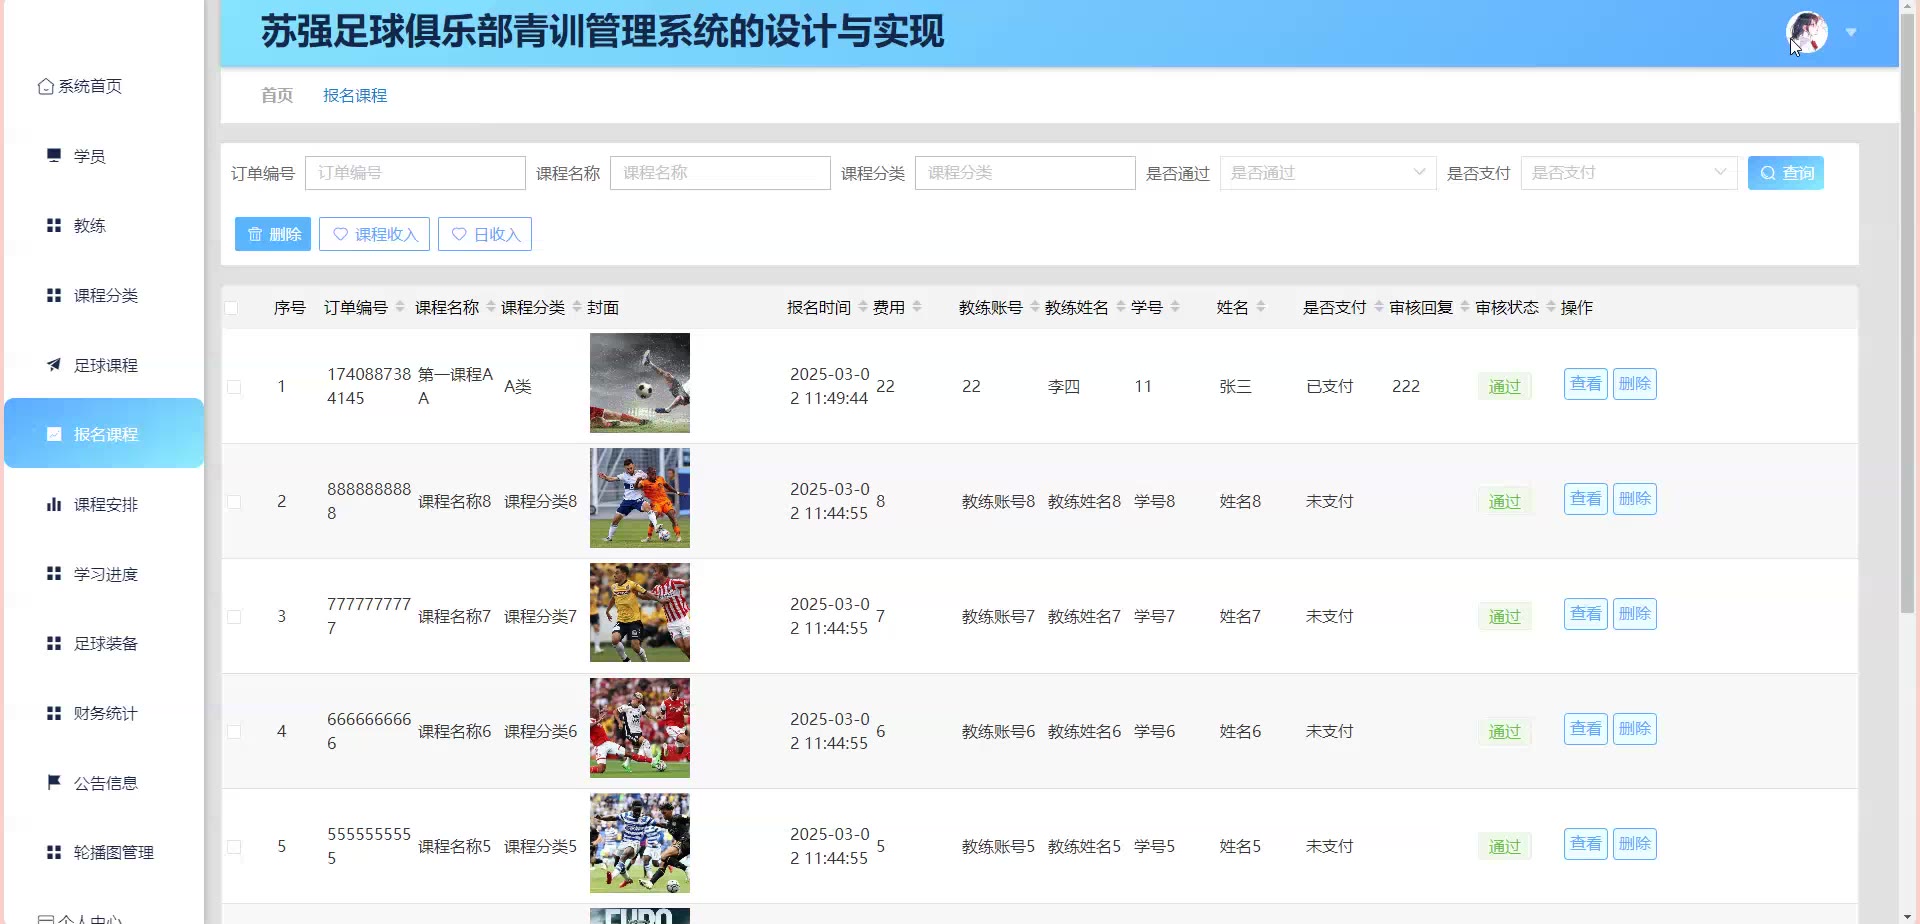The image size is (1920, 924).
Task: Click the 订单编号 input field
Action: pyautogui.click(x=415, y=173)
